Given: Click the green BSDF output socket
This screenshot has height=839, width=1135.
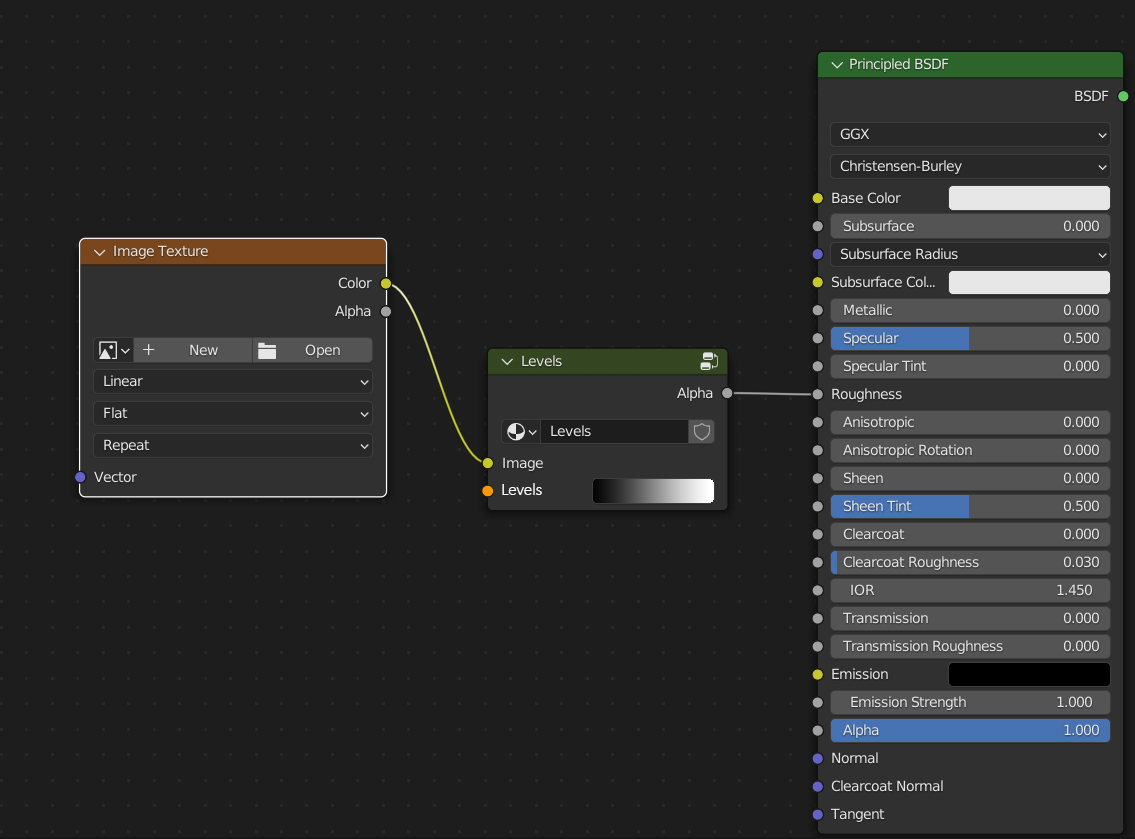Looking at the screenshot, I should [1123, 96].
